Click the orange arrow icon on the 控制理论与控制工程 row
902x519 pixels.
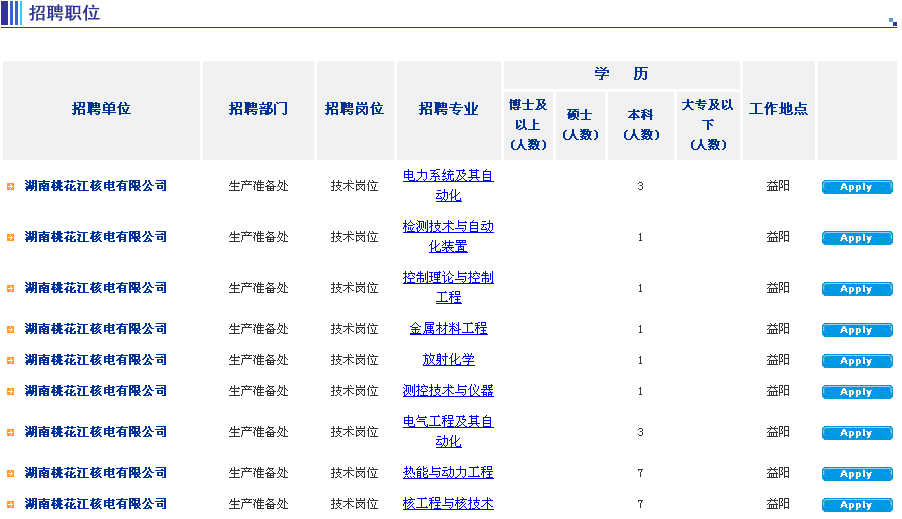(x=10, y=288)
